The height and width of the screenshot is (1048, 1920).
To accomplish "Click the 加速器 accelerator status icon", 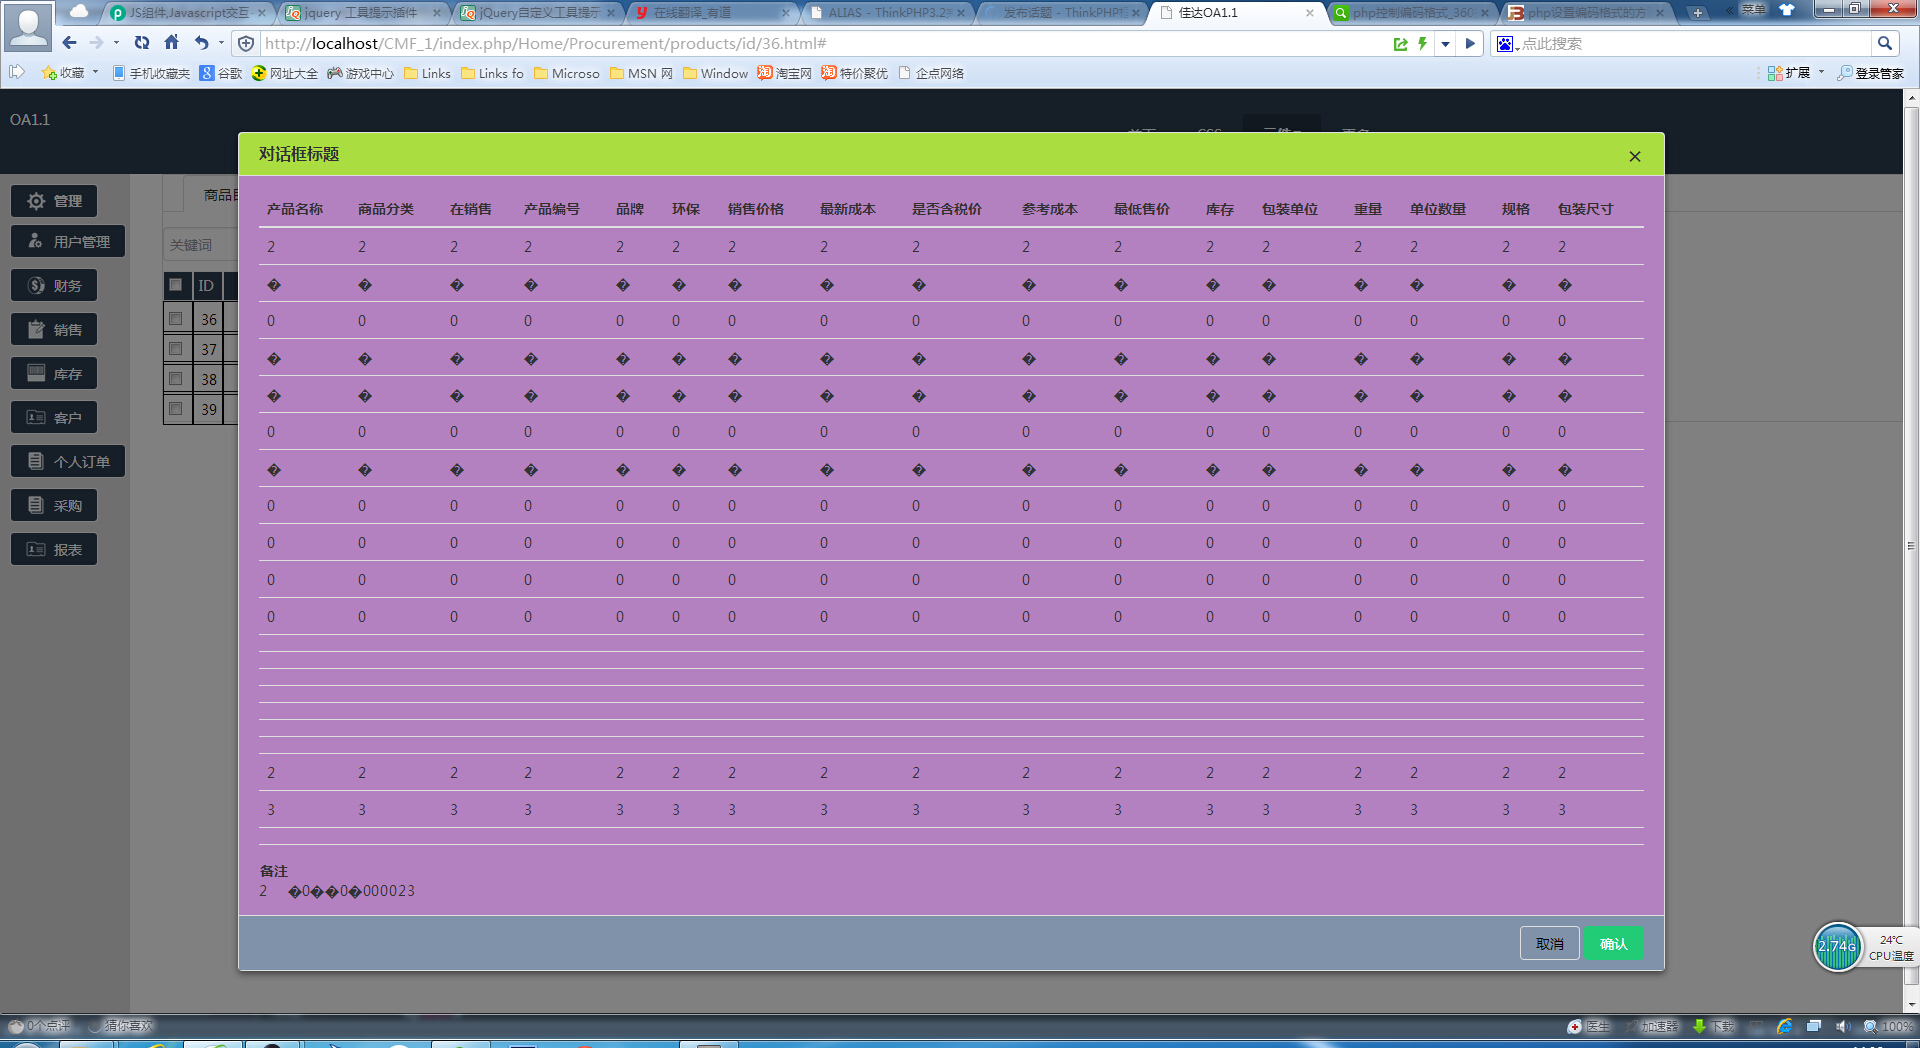I will click(1652, 1026).
